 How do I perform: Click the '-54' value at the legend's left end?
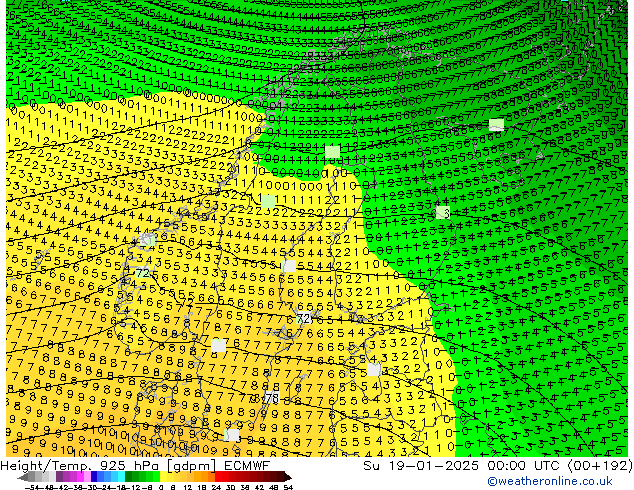(32, 488)
